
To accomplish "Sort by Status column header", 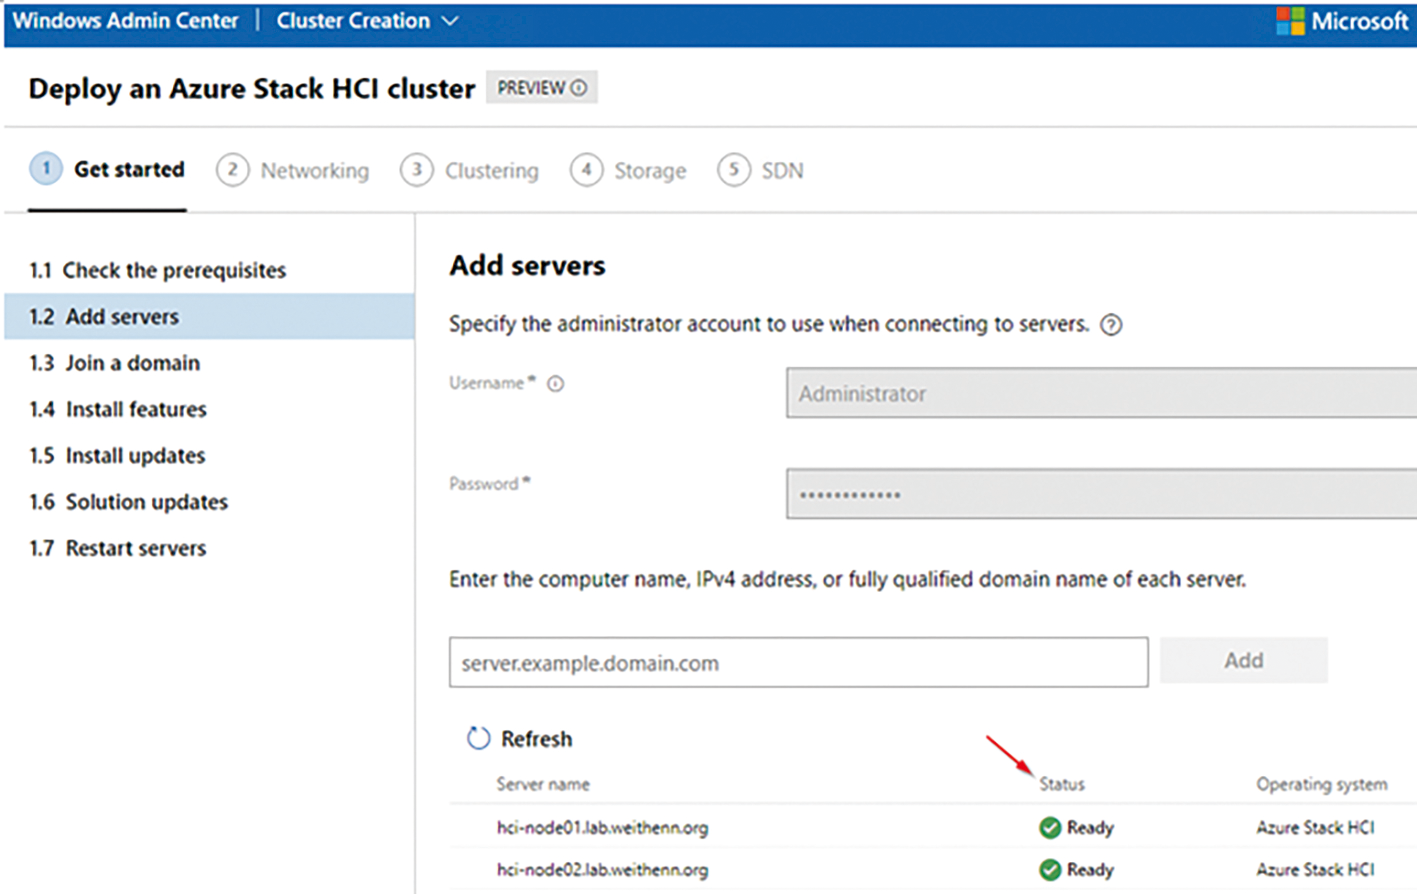I will point(1062,784).
